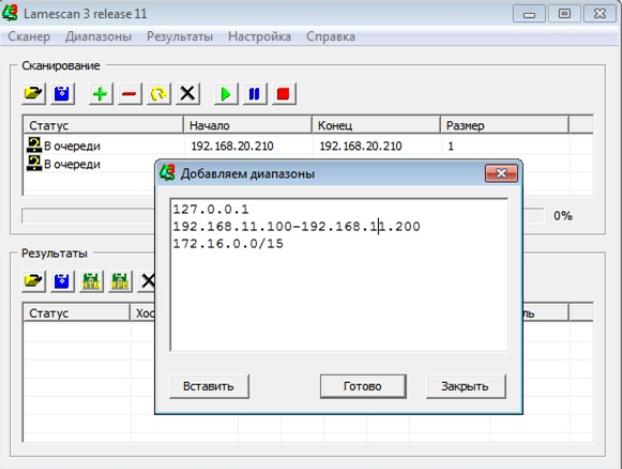Click the save icon in Результаты toolbar
The width and height of the screenshot is (622, 469).
pyautogui.click(x=60, y=281)
